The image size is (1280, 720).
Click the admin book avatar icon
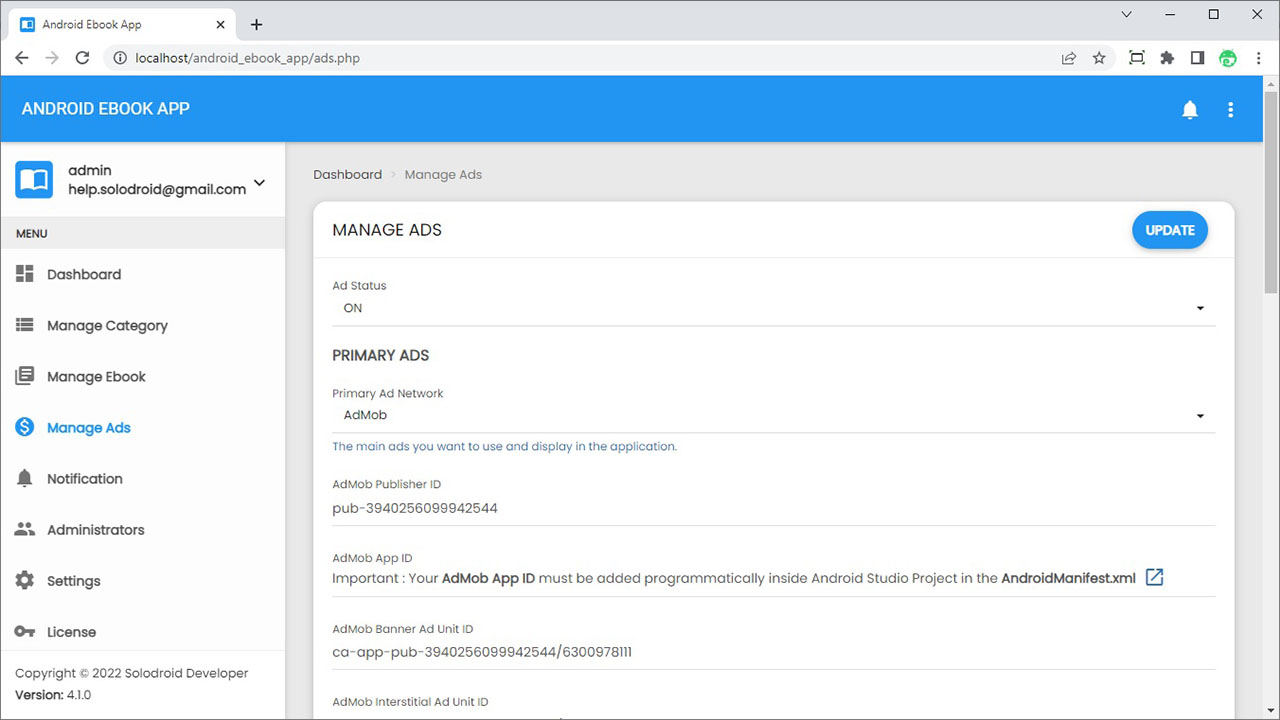tap(34, 180)
